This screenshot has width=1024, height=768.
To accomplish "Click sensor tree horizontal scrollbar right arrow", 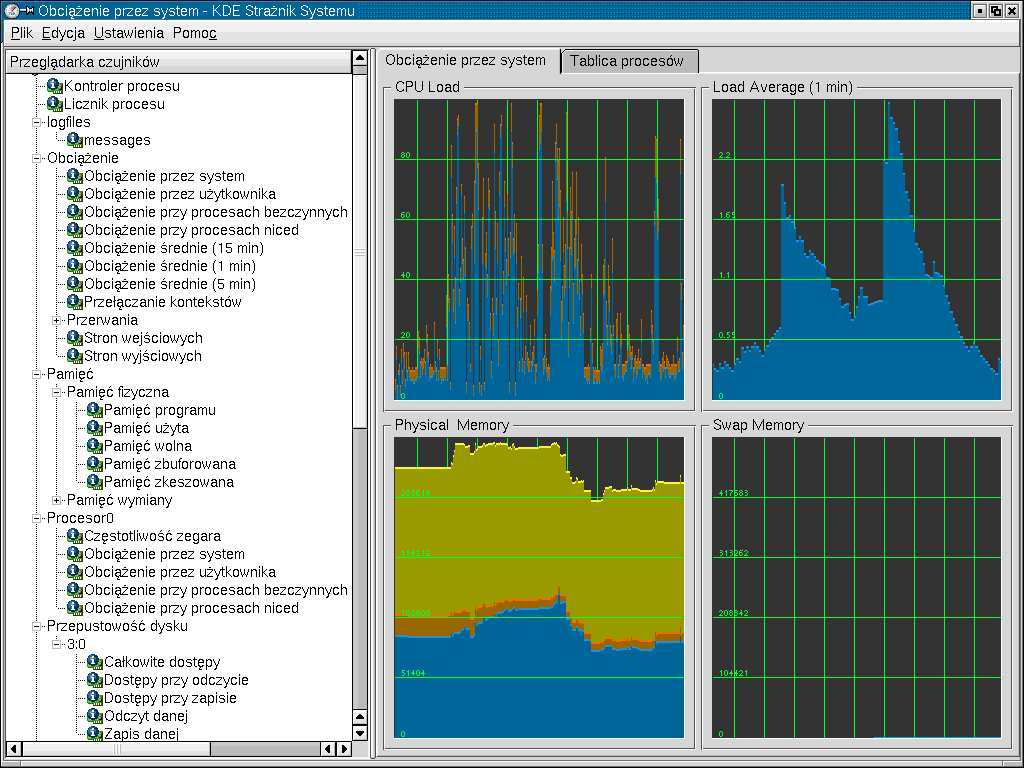I will [344, 748].
